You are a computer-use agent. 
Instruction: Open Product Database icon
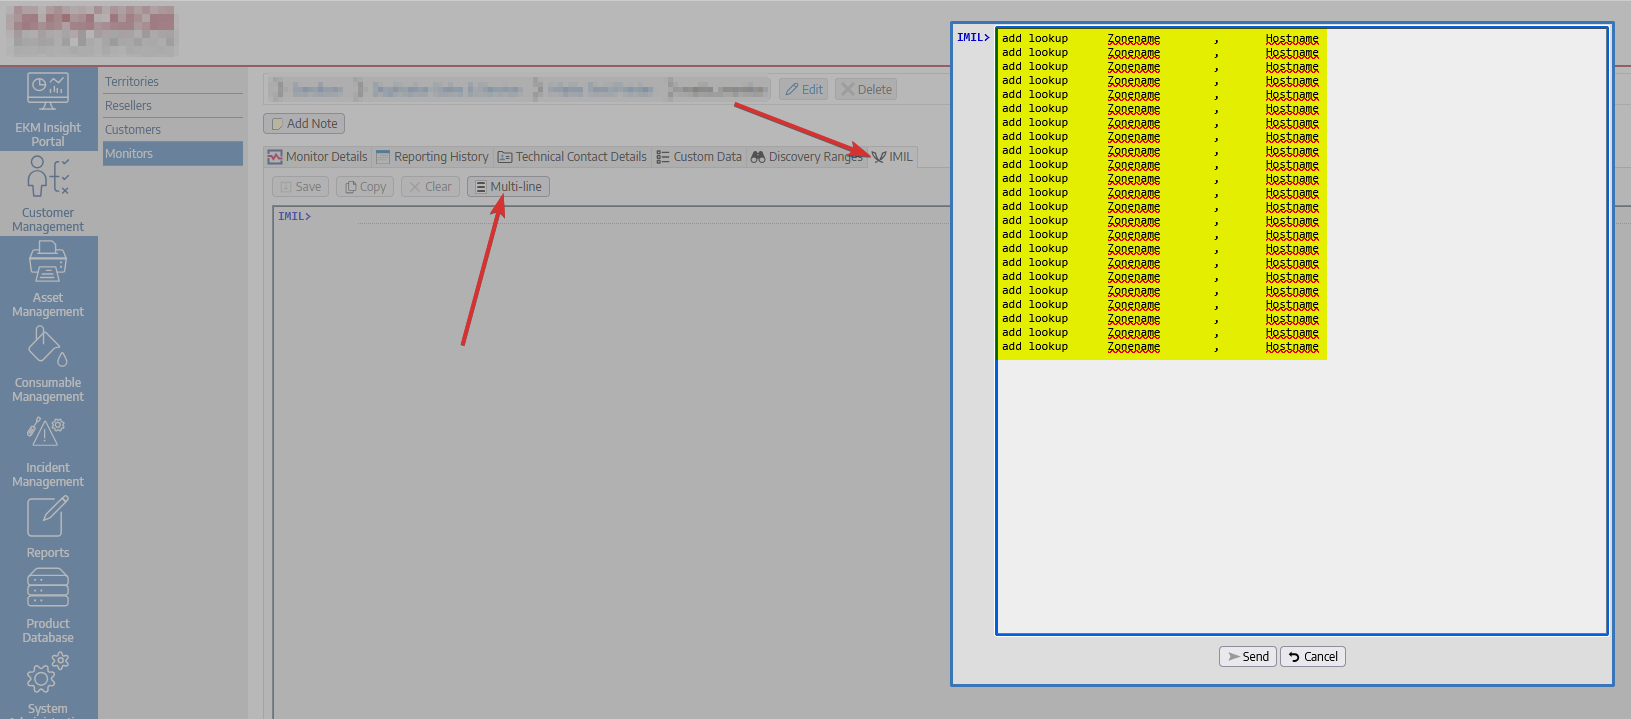tap(48, 589)
